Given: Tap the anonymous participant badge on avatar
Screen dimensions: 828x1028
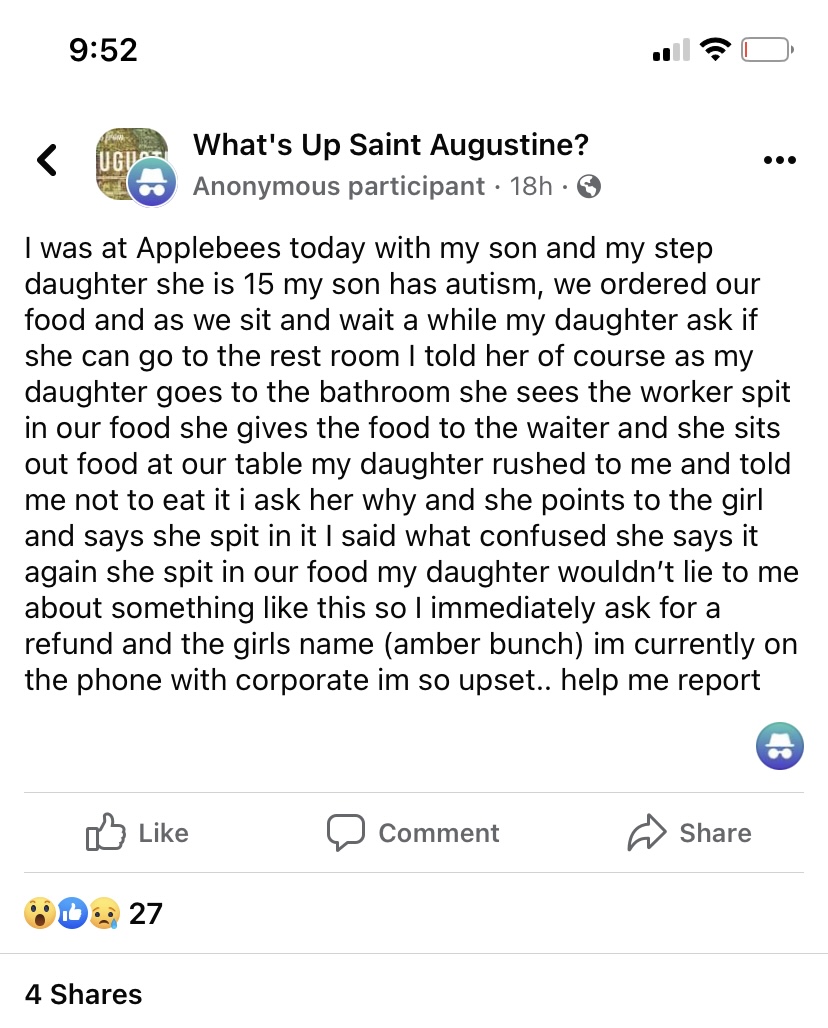Looking at the screenshot, I should (152, 182).
